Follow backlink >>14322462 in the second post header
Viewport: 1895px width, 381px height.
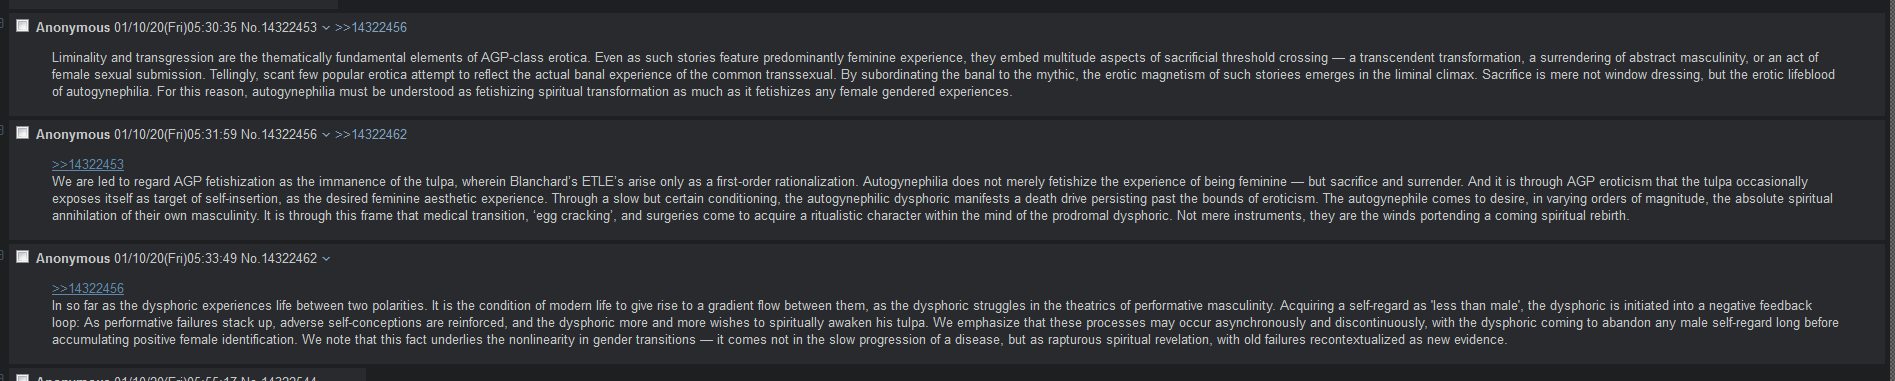tap(371, 135)
